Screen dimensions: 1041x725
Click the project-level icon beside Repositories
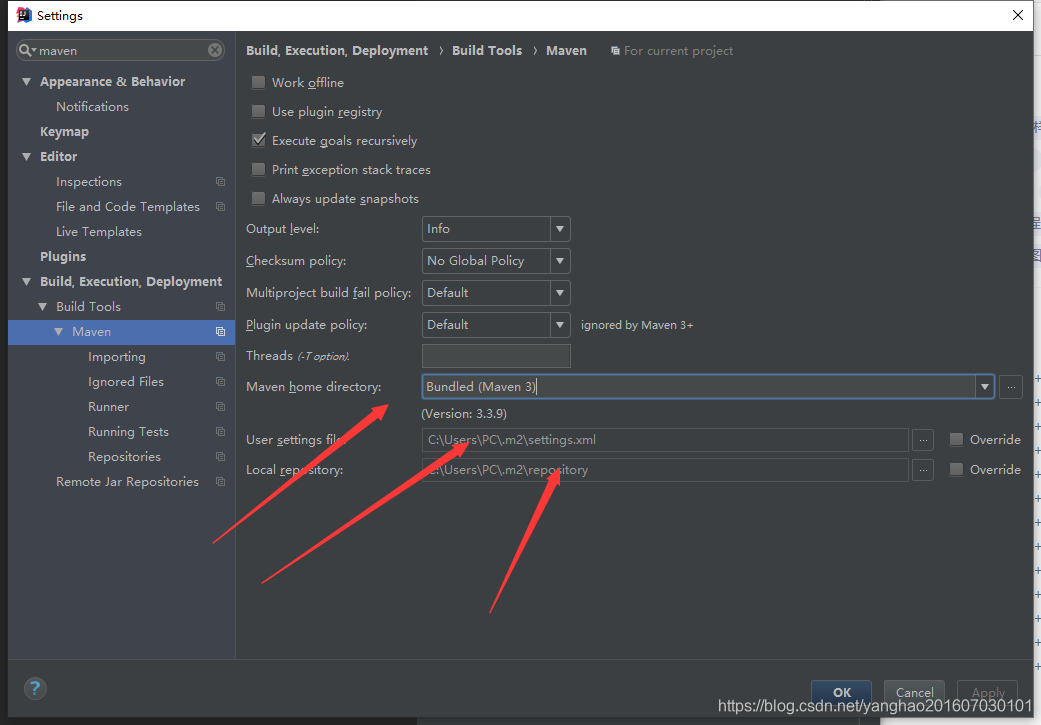(220, 457)
